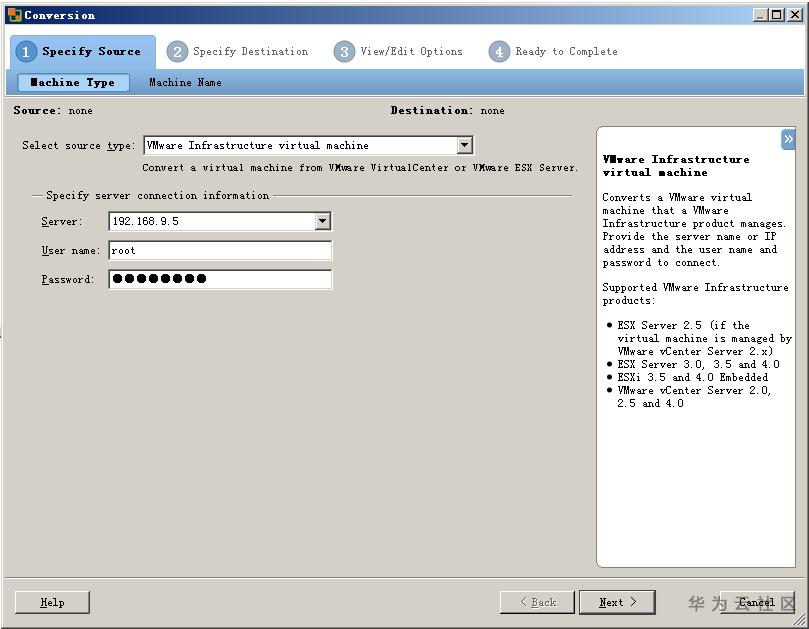
Task: Click the 'Convert a virtual machine from VMware VirtualCenter' description
Action: [360, 168]
